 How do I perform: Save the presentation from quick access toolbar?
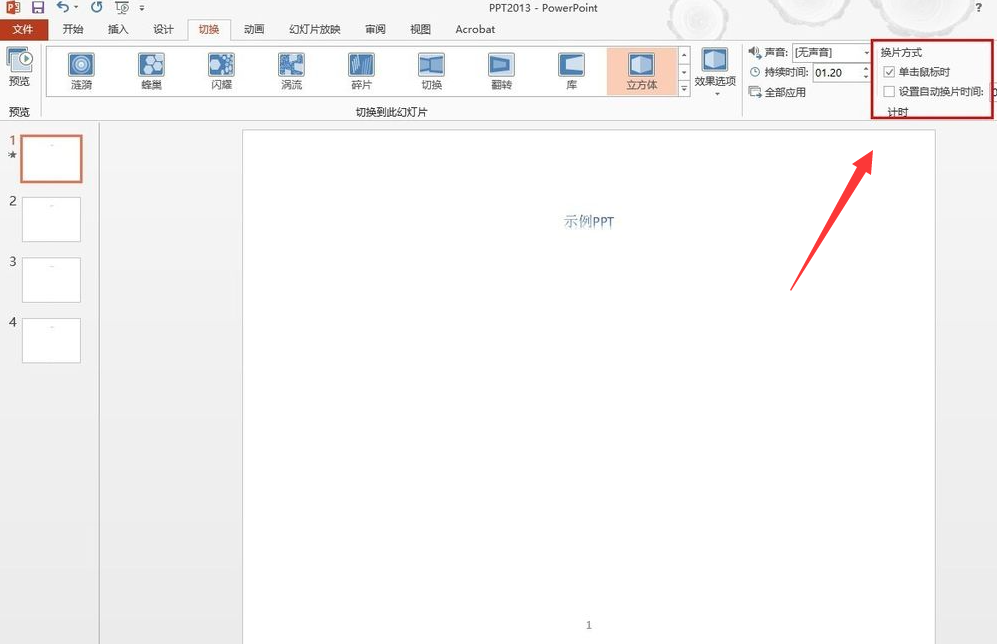tap(38, 8)
